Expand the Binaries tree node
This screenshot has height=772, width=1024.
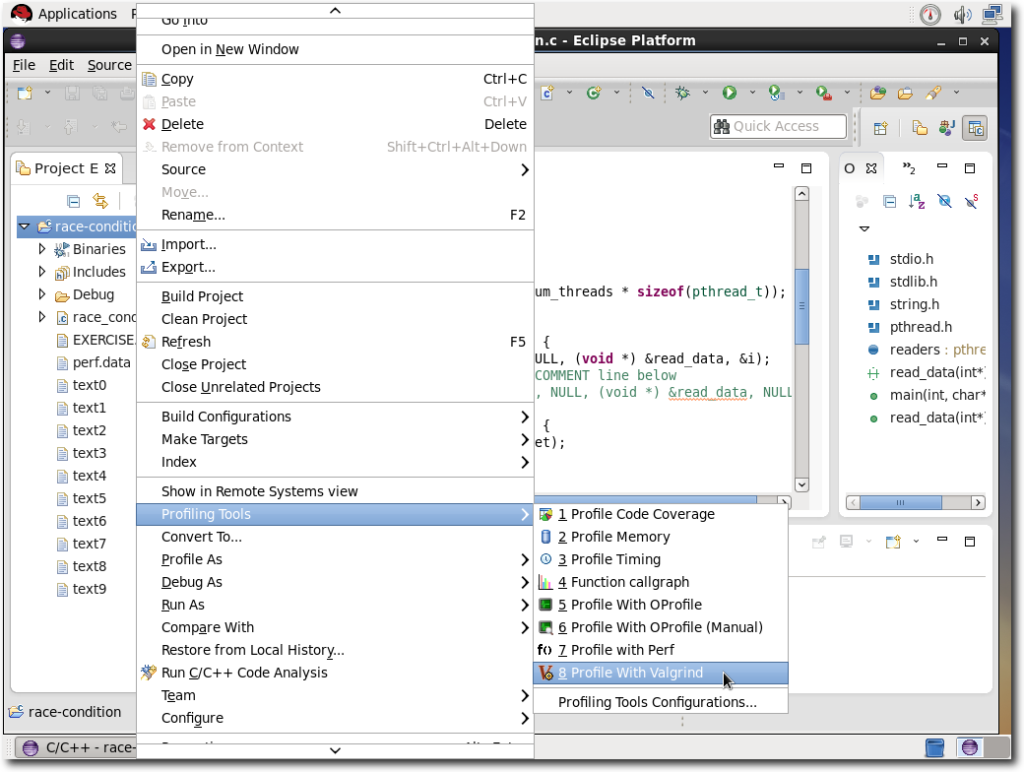(40, 249)
